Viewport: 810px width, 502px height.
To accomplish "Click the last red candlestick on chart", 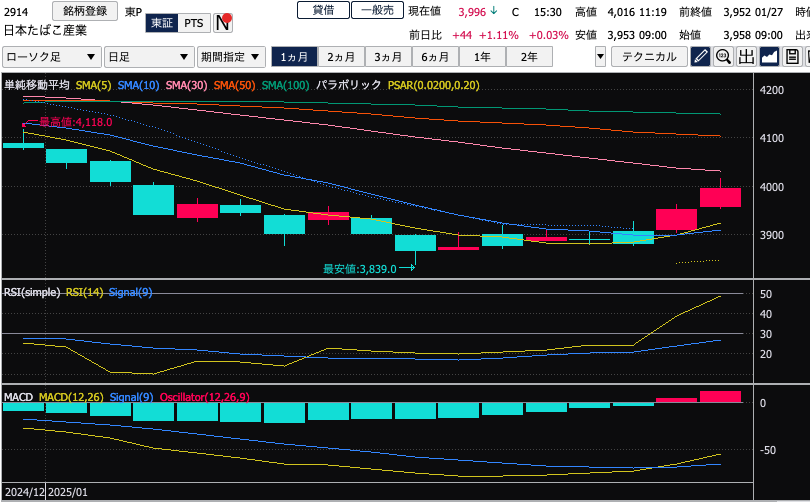I will coord(720,197).
